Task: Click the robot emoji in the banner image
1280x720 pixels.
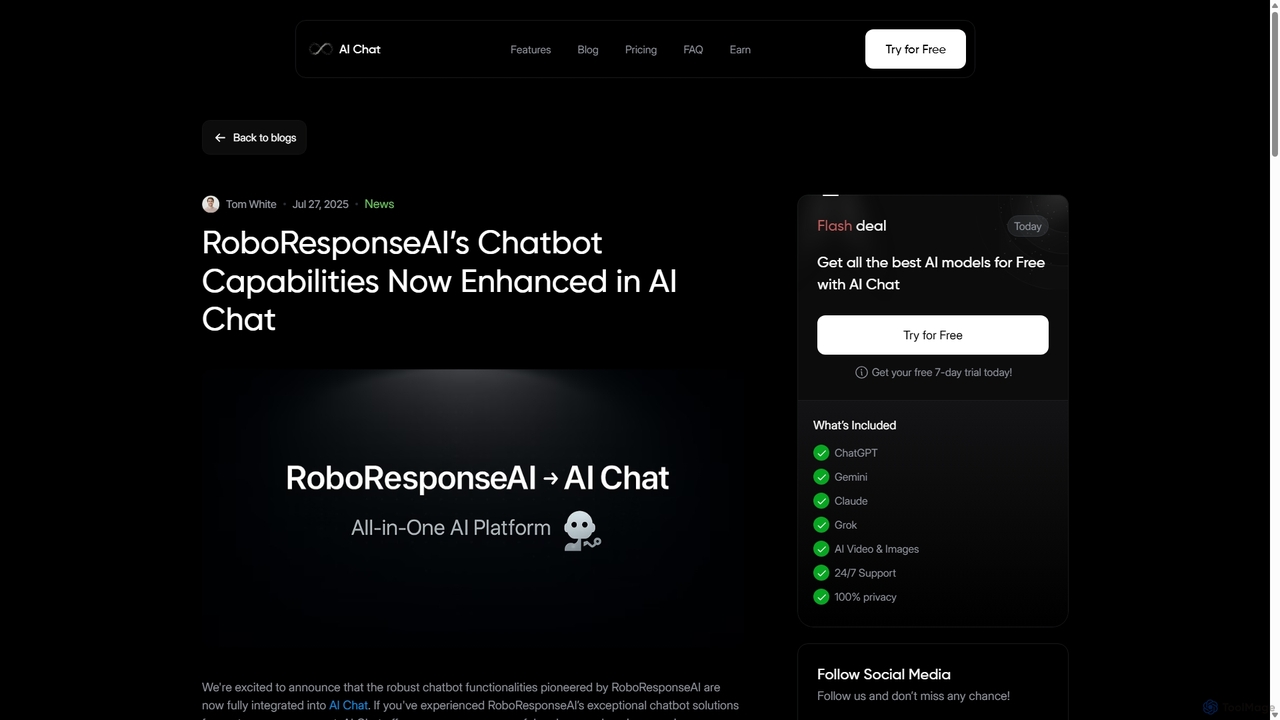Action: coord(581,530)
